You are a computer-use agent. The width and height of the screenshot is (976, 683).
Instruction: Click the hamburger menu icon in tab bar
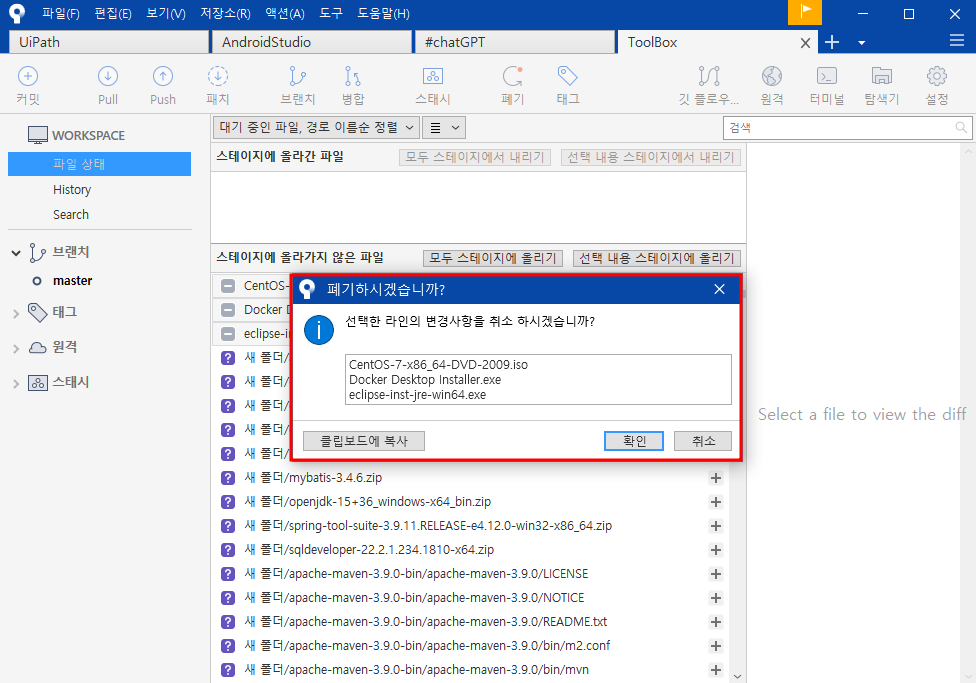957,41
